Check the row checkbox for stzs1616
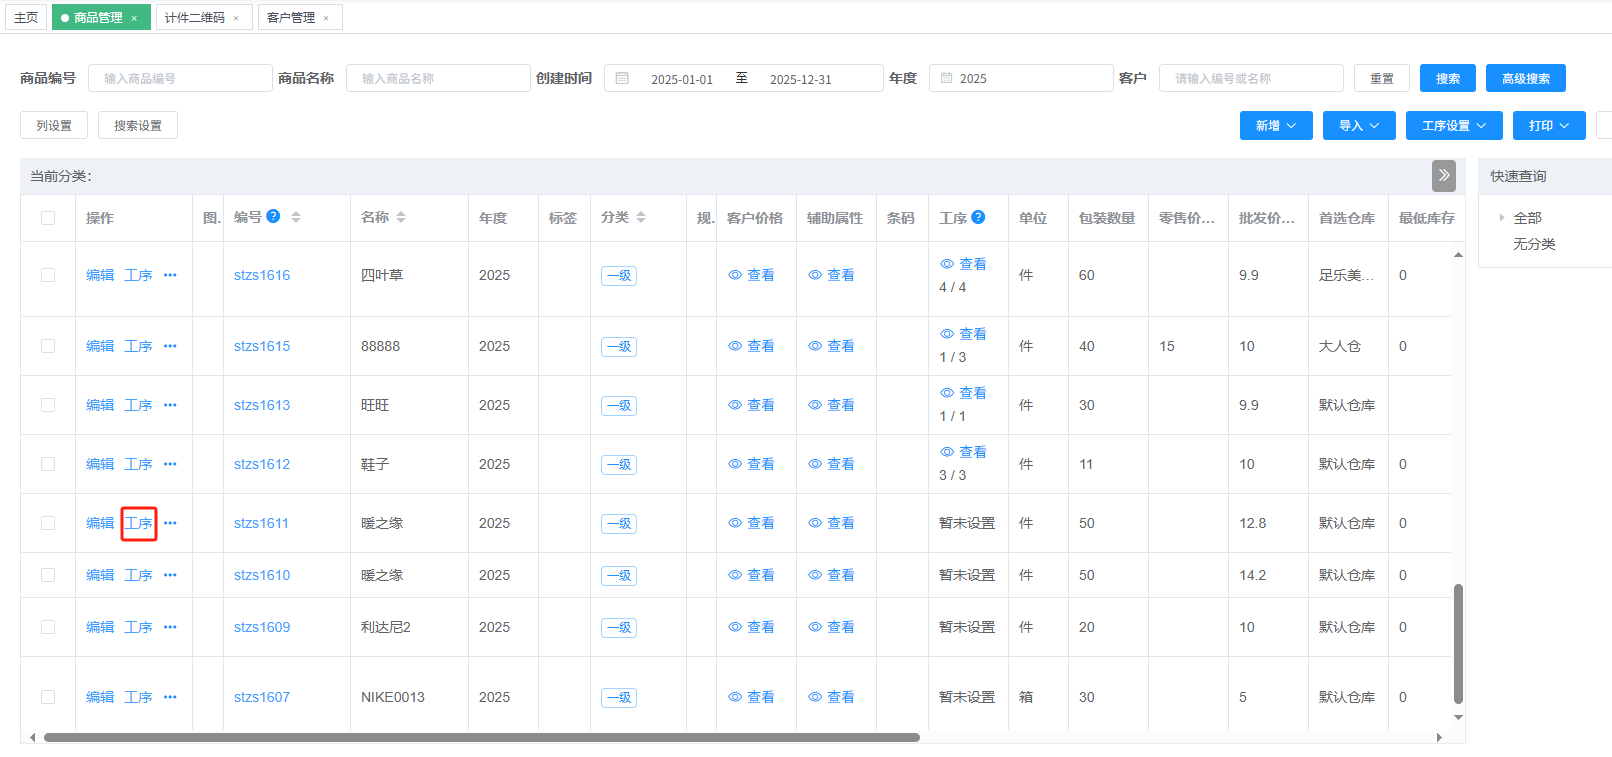Screen dimensions: 1612x757 pyautogui.click(x=48, y=275)
